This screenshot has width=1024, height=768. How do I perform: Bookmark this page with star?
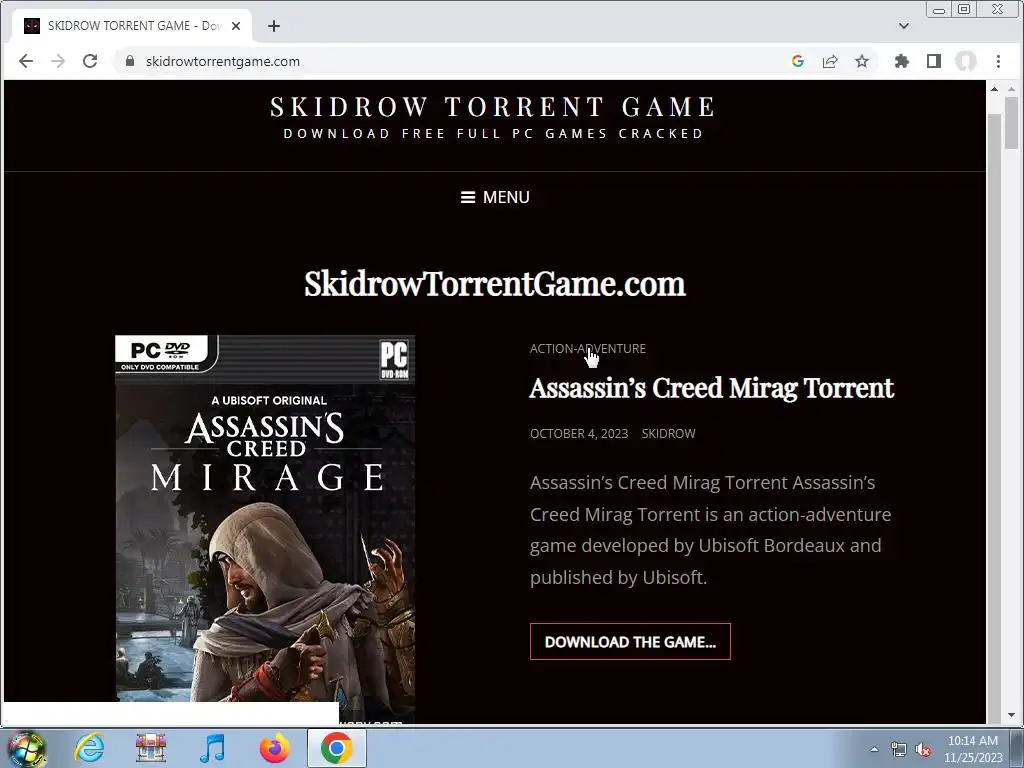click(862, 61)
